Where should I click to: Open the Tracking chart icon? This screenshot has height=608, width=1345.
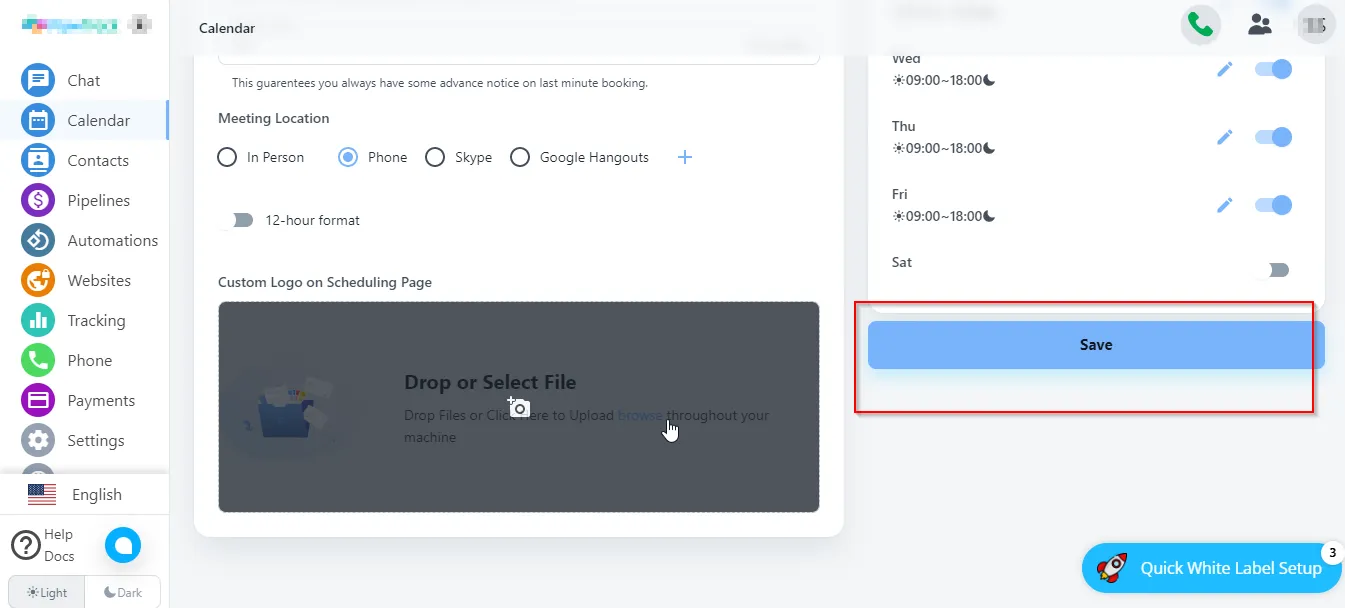point(38,320)
